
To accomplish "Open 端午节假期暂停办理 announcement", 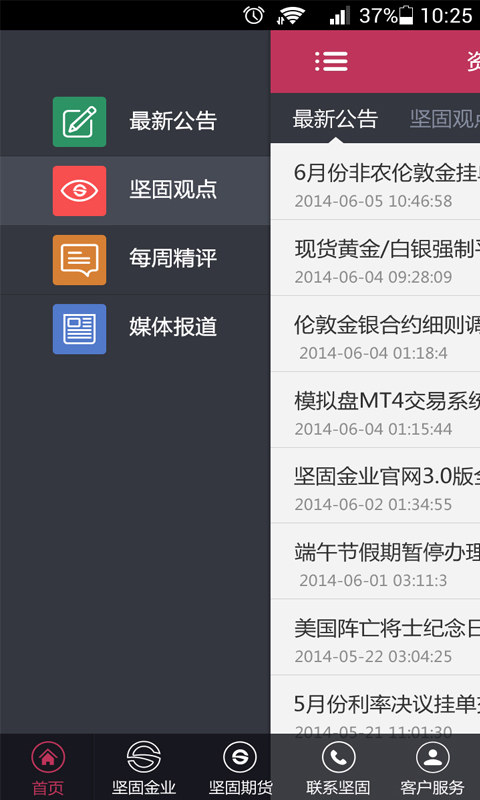I will click(375, 561).
